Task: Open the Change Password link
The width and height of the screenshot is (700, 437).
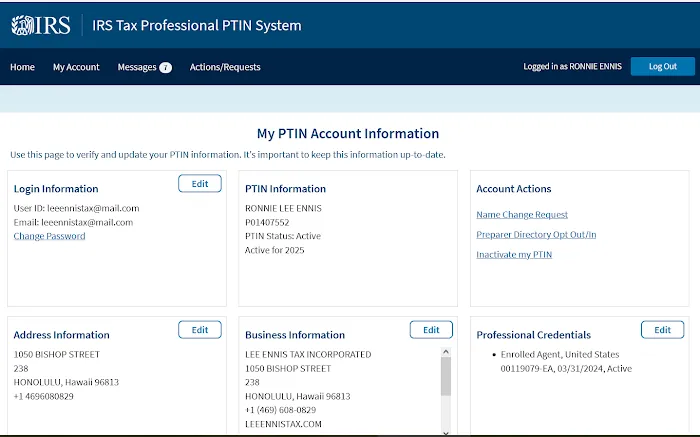Action: (49, 236)
